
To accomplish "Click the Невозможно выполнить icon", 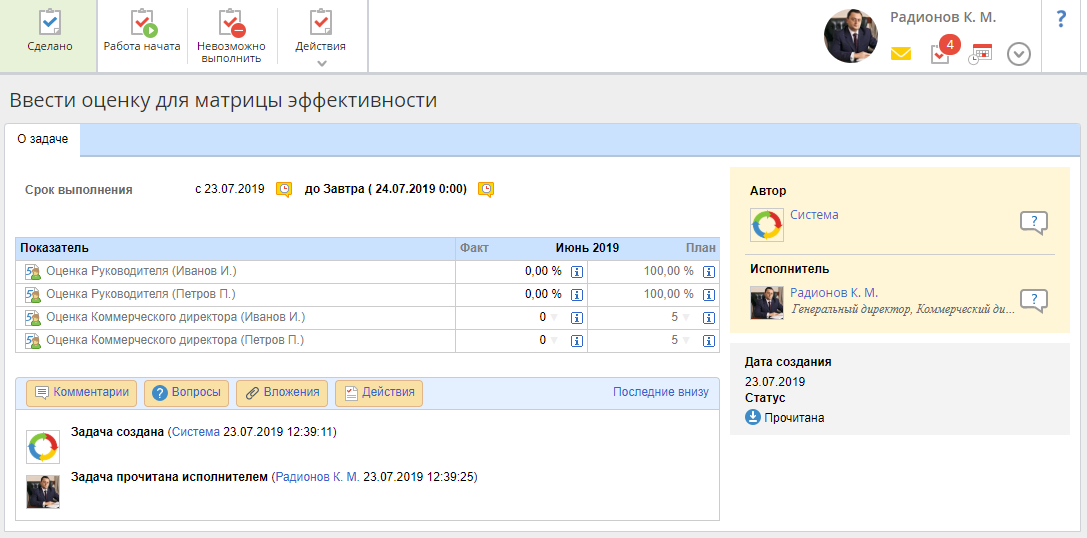I will click(x=231, y=23).
